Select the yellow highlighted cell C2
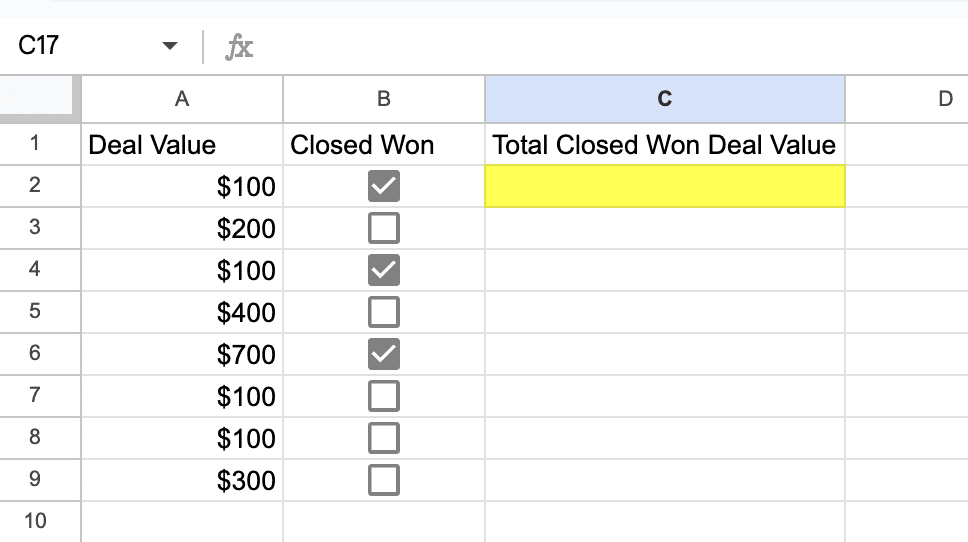 pos(664,187)
